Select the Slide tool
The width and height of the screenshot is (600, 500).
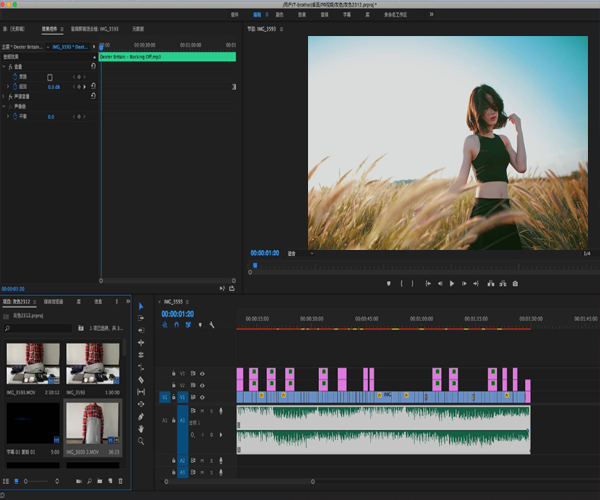(x=141, y=404)
